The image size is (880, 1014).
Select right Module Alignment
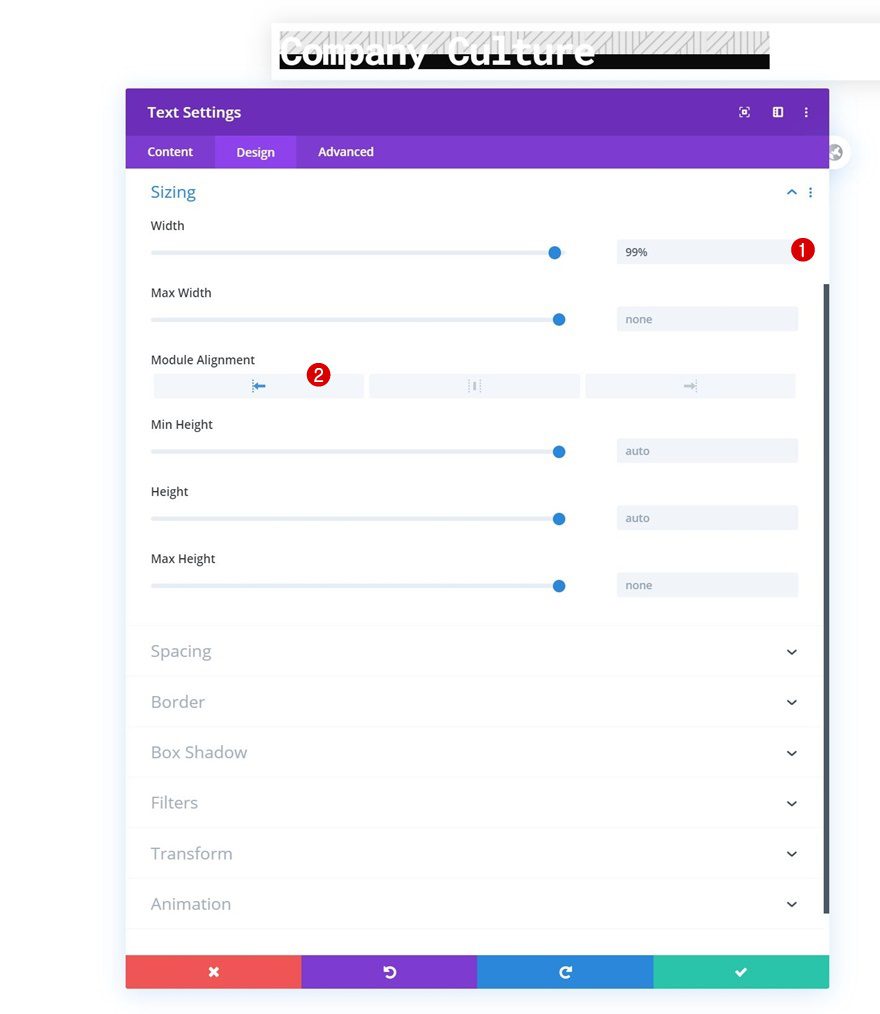(690, 385)
